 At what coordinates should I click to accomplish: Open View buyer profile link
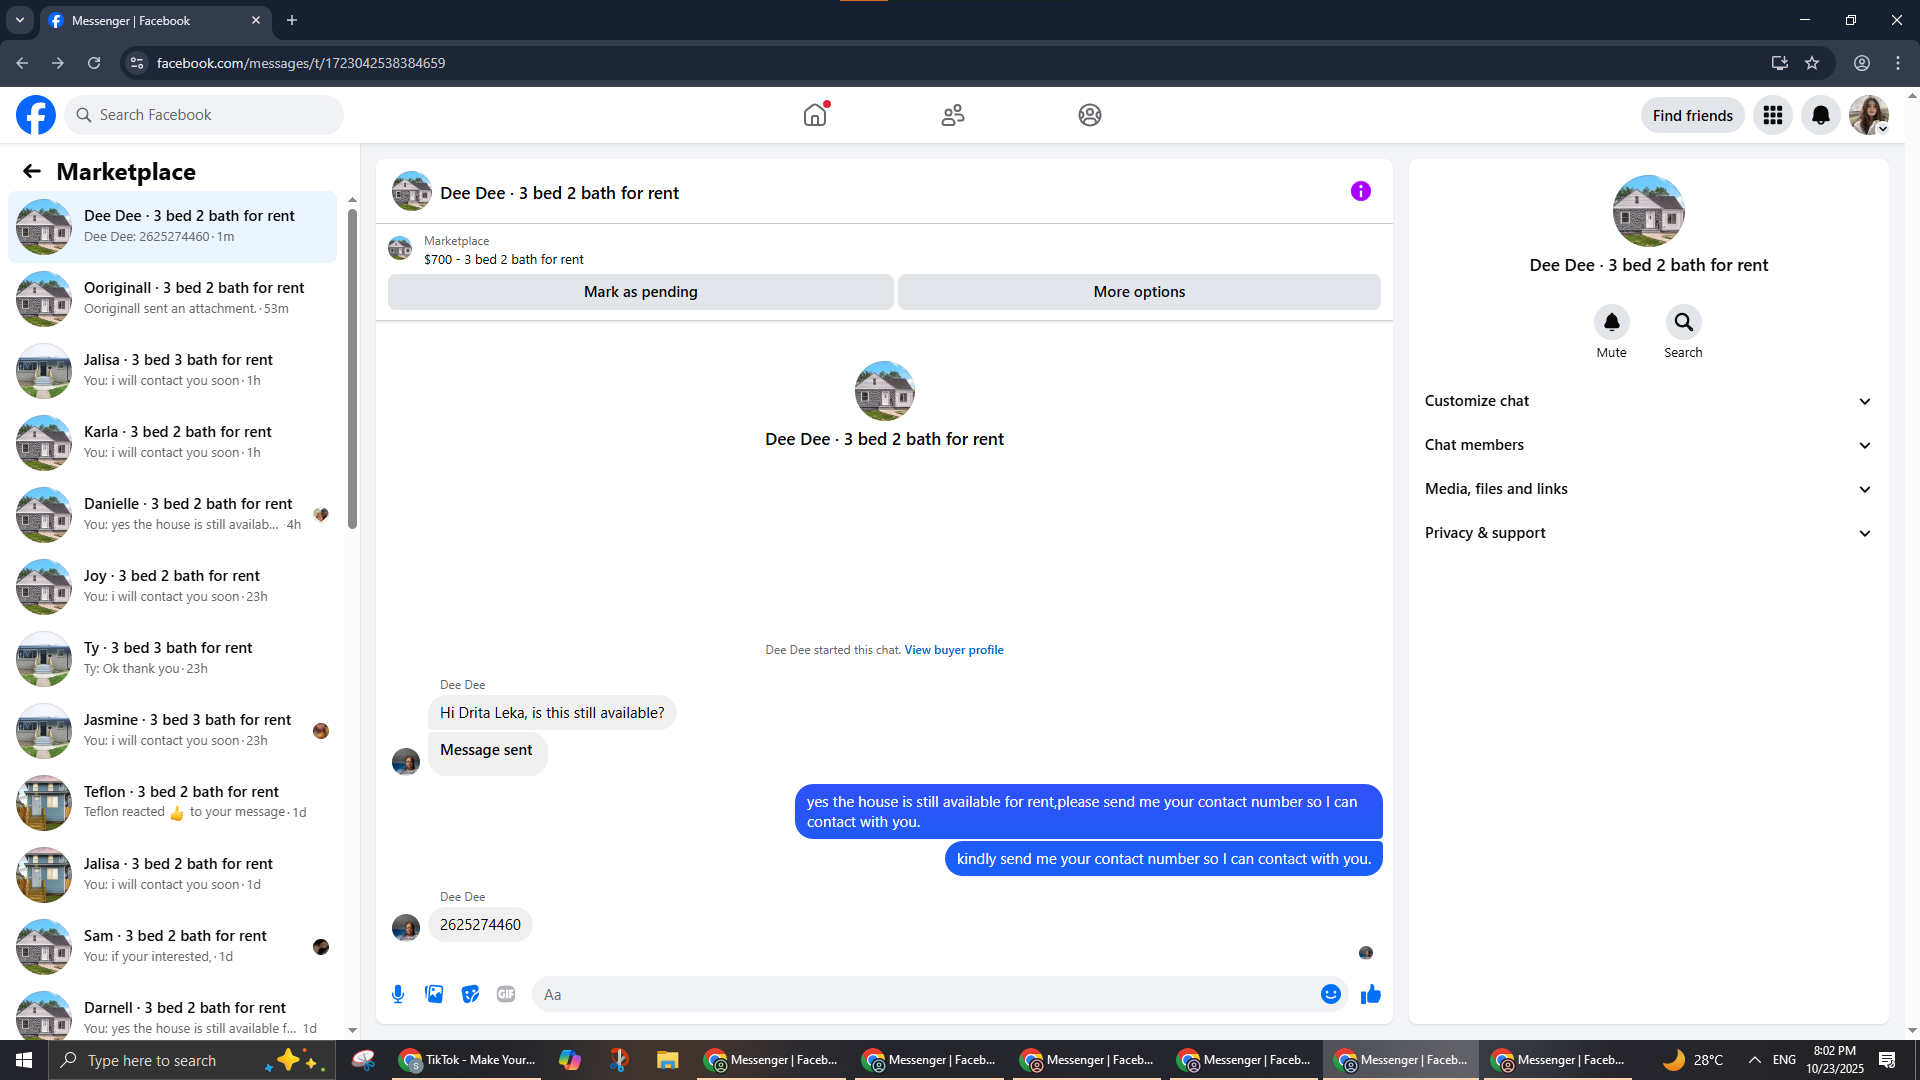coord(953,650)
